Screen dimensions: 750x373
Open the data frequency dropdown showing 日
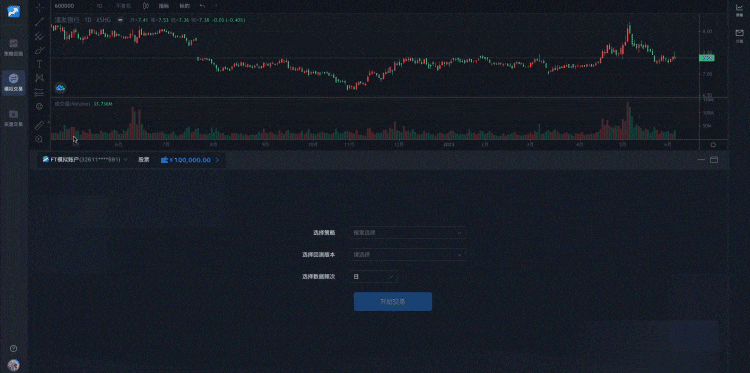[x=374, y=276]
